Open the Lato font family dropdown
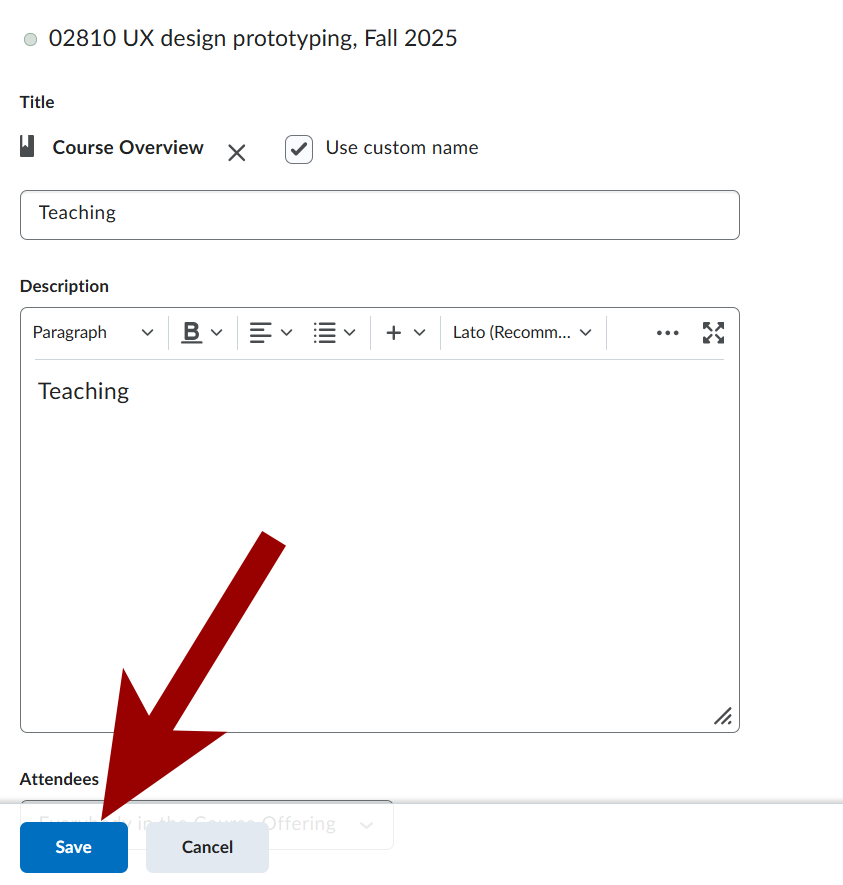Screen dimensions: 843x885 [x=522, y=333]
